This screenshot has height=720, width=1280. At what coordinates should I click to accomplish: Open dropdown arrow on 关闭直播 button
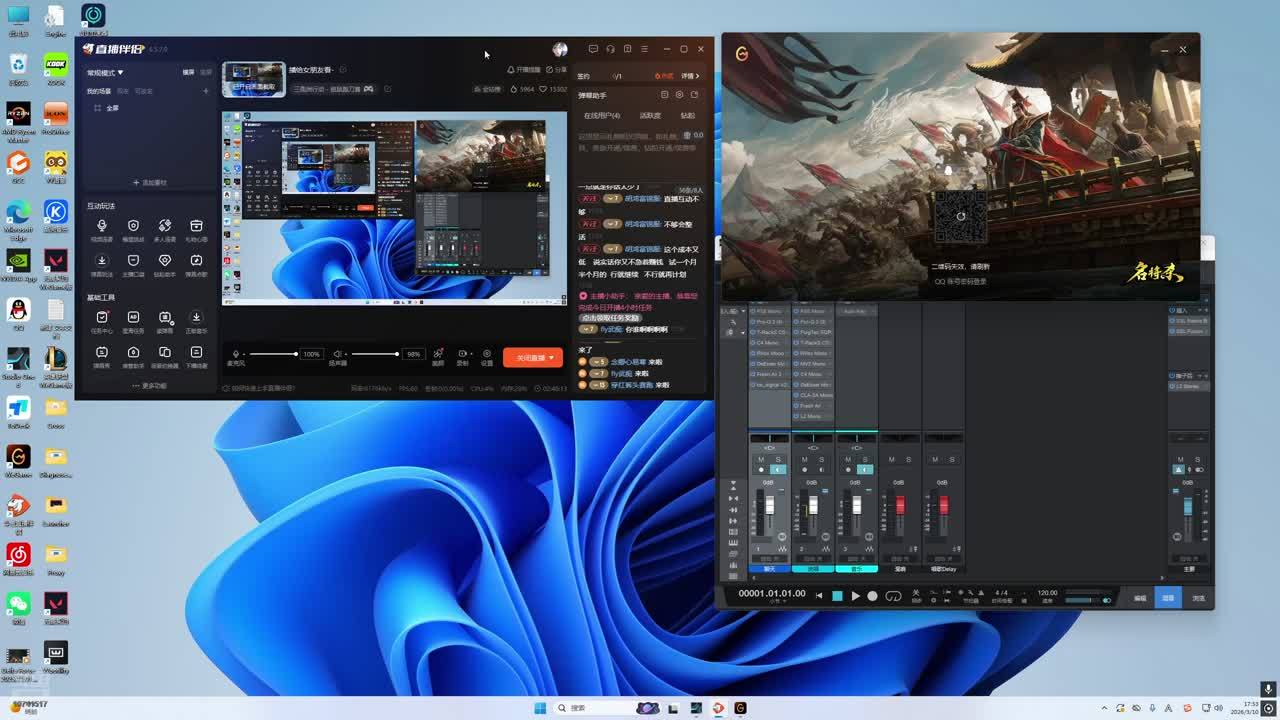pos(551,358)
